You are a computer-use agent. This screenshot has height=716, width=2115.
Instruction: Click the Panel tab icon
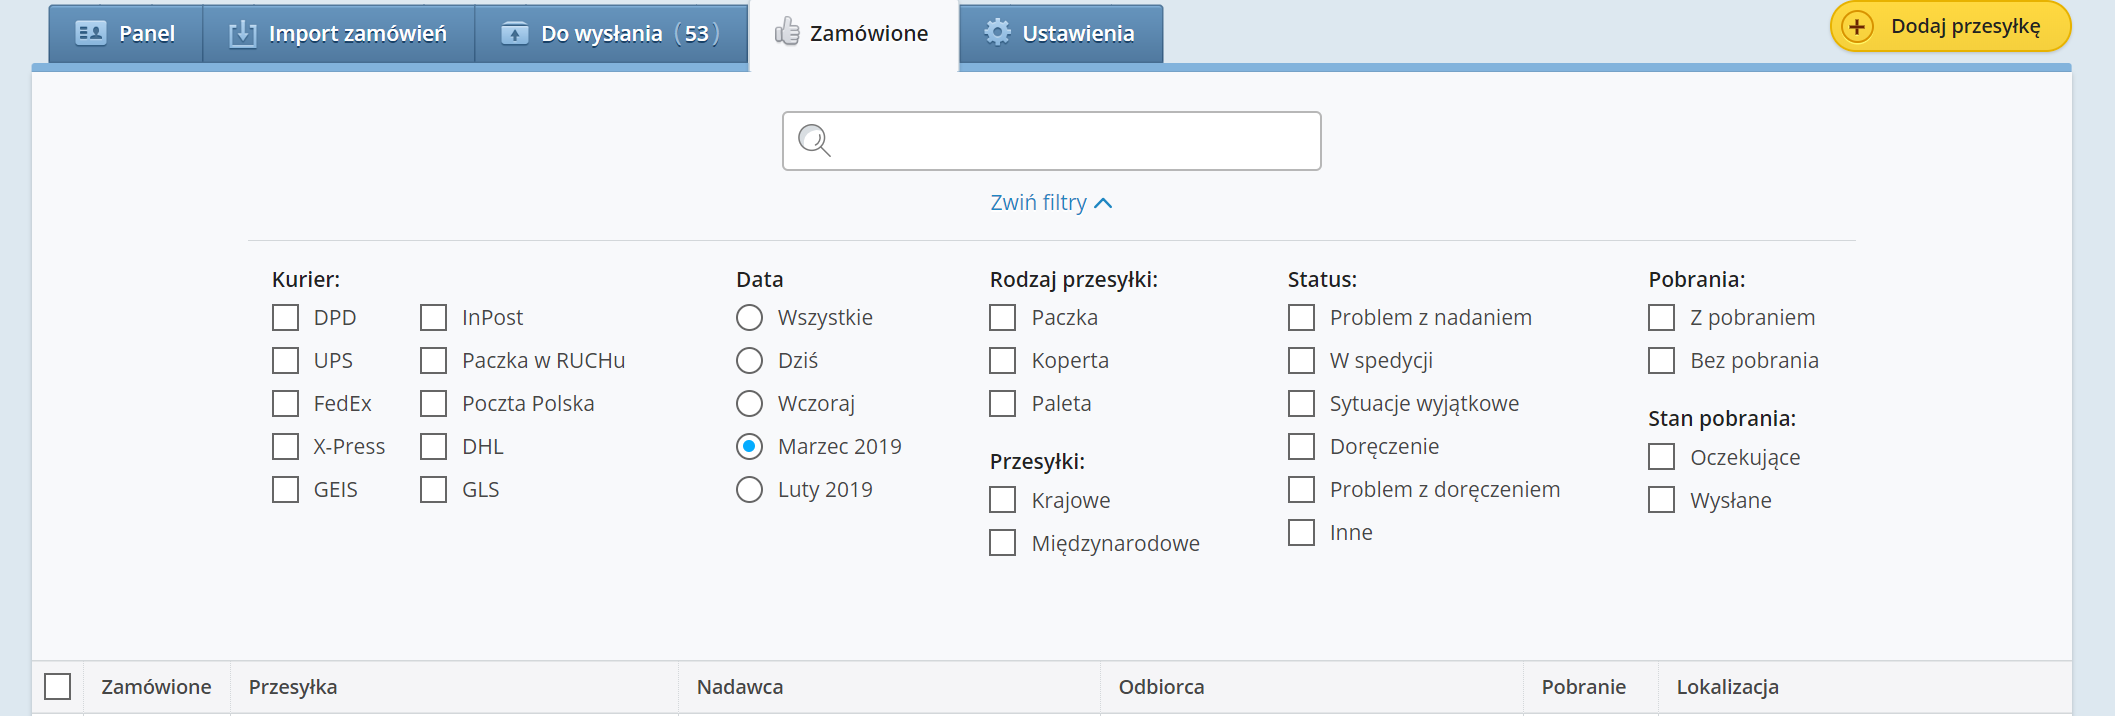click(x=90, y=34)
